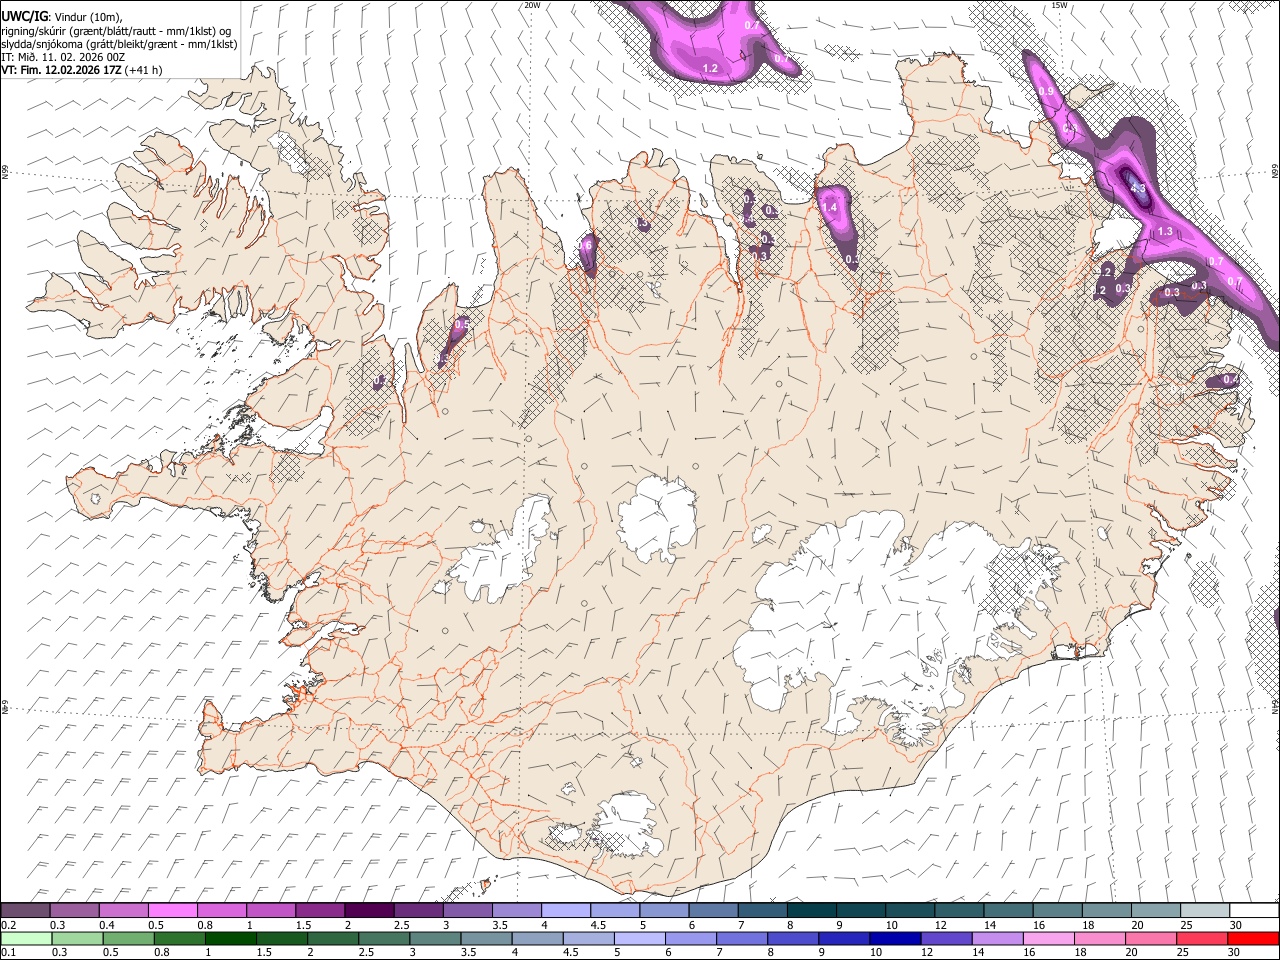Image resolution: width=1280 pixels, height=960 pixels.
Task: Click the '4.3' precipitation value on the map
Action: pyautogui.click(x=1137, y=187)
